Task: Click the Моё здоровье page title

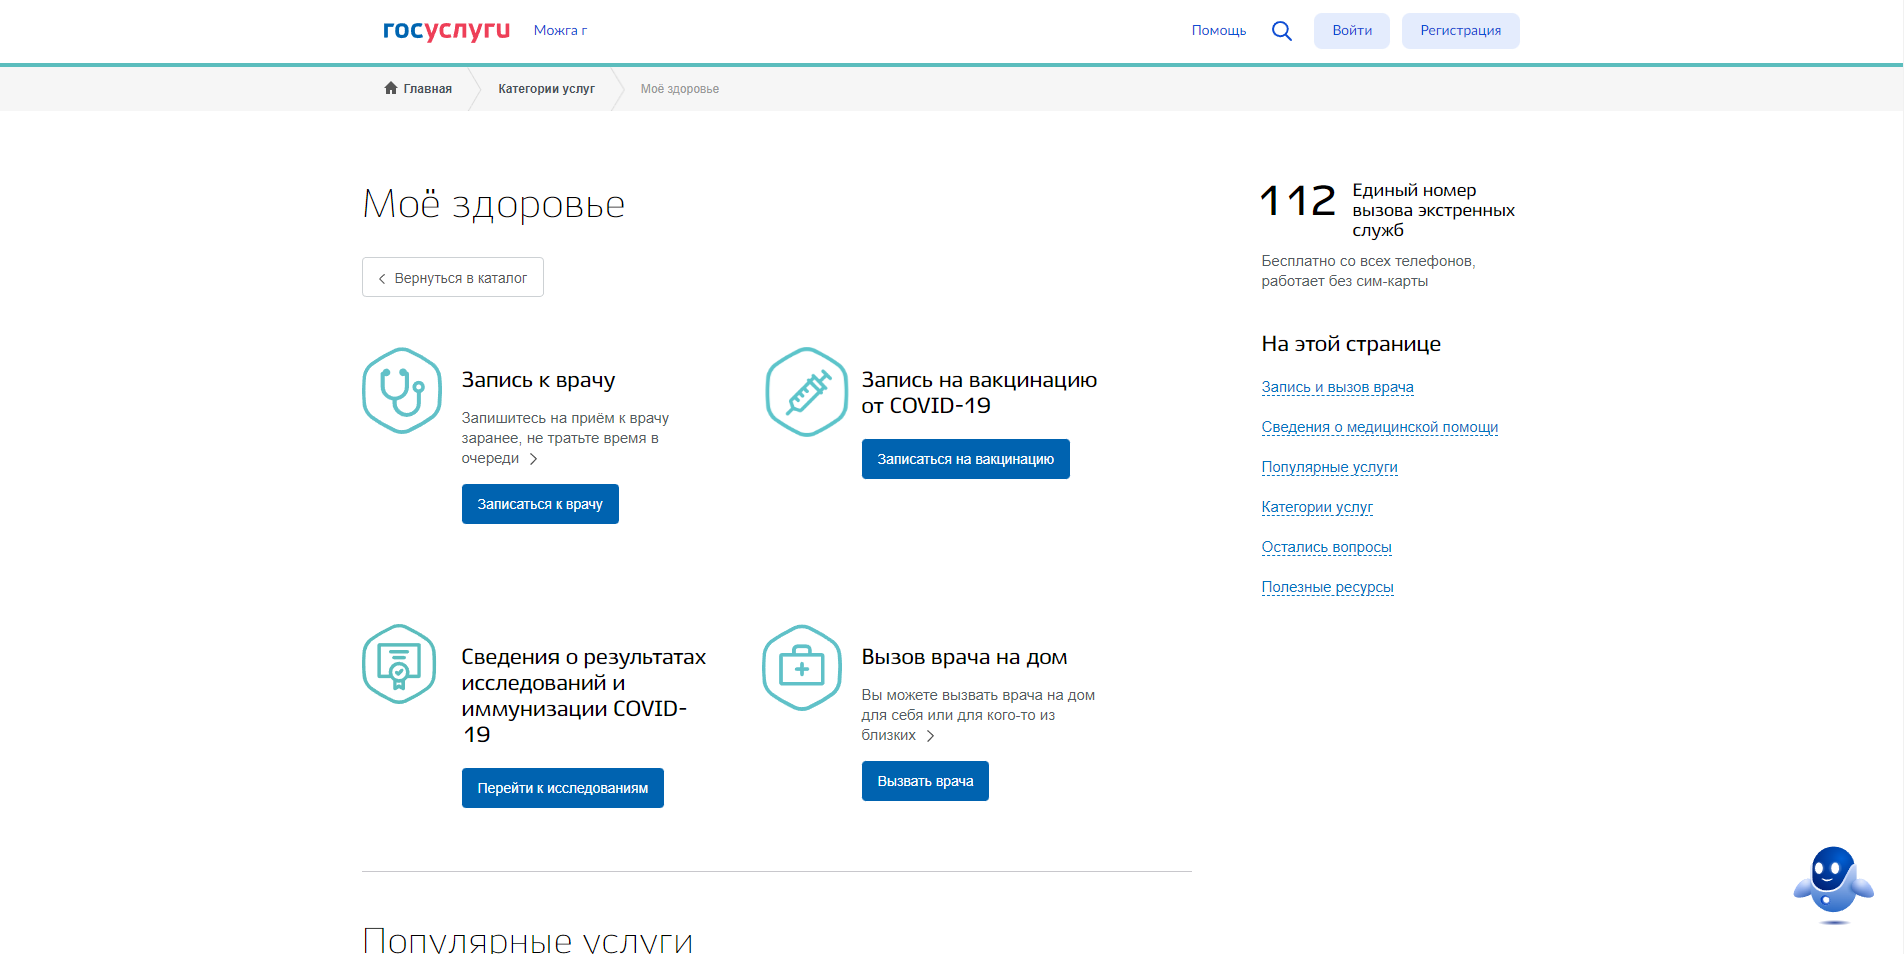Action: (x=493, y=204)
